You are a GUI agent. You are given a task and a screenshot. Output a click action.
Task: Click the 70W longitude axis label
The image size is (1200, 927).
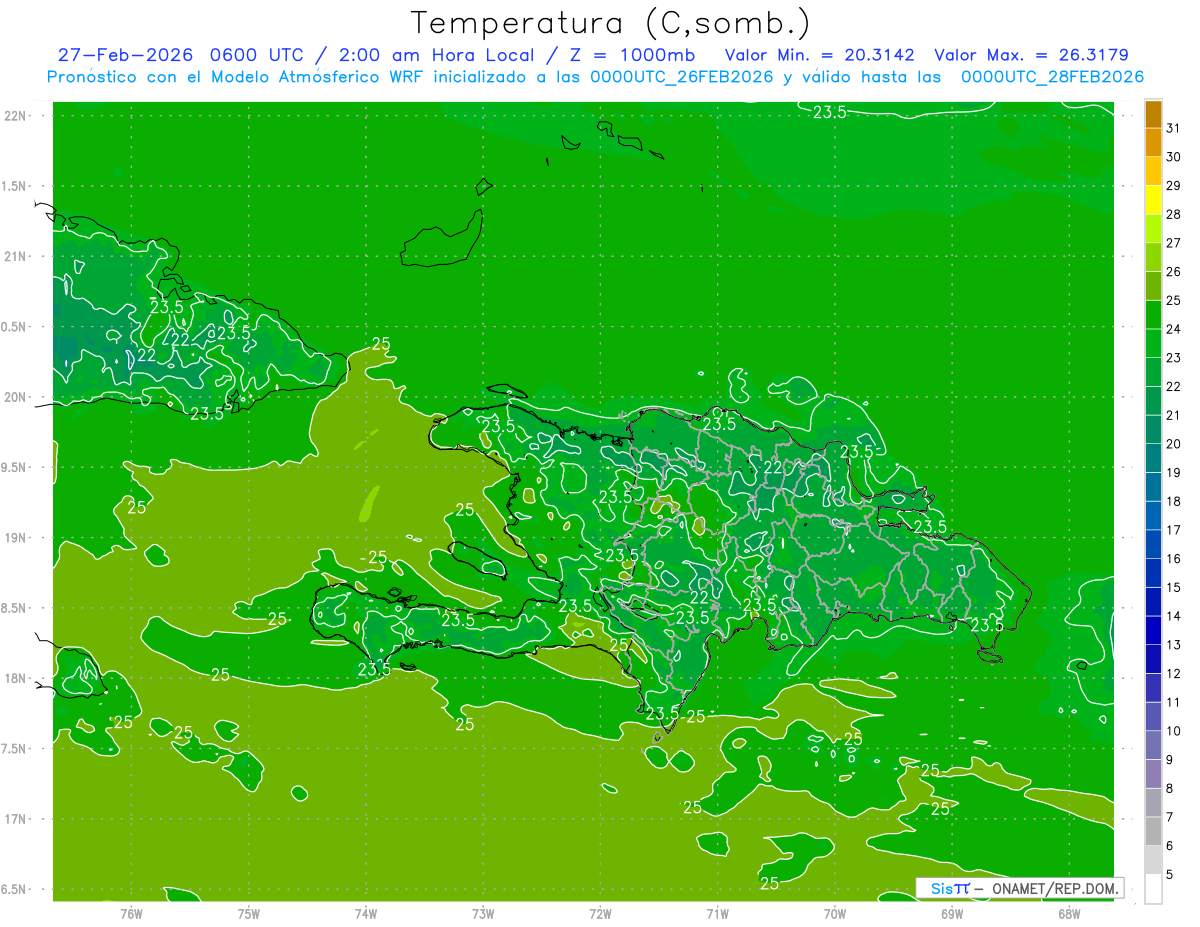(x=835, y=913)
